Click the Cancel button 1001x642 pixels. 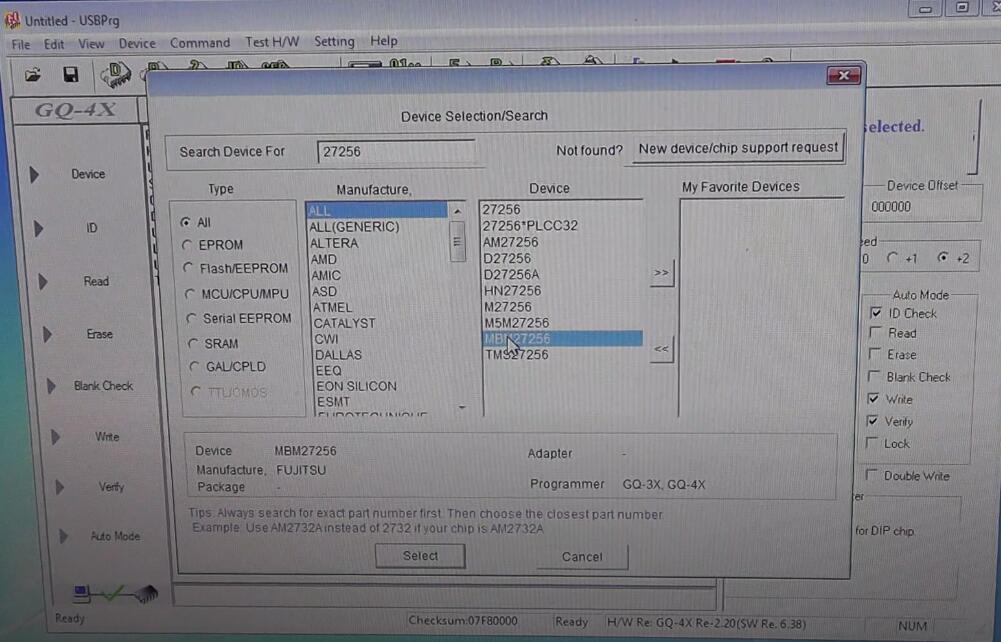point(582,556)
